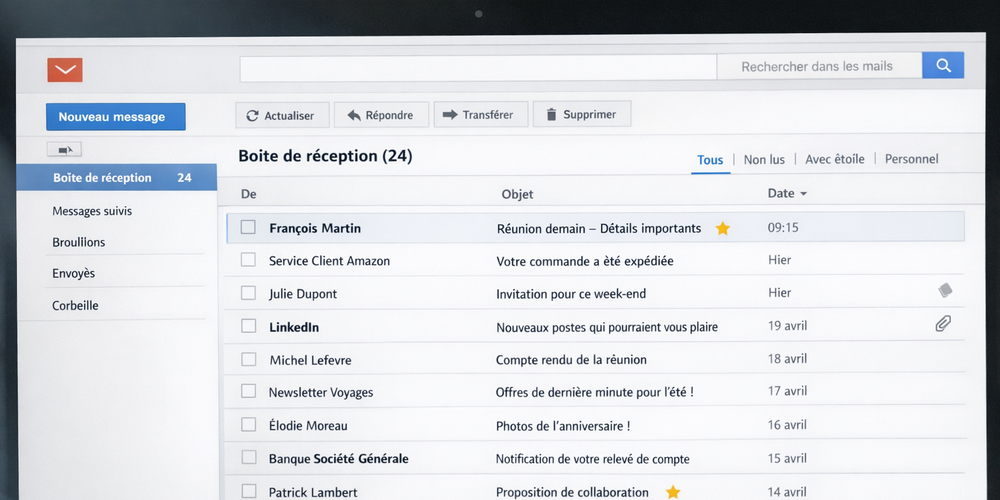Tick the checkbox for Service Client Amazon
This screenshot has height=500, width=1000.
pos(248,260)
